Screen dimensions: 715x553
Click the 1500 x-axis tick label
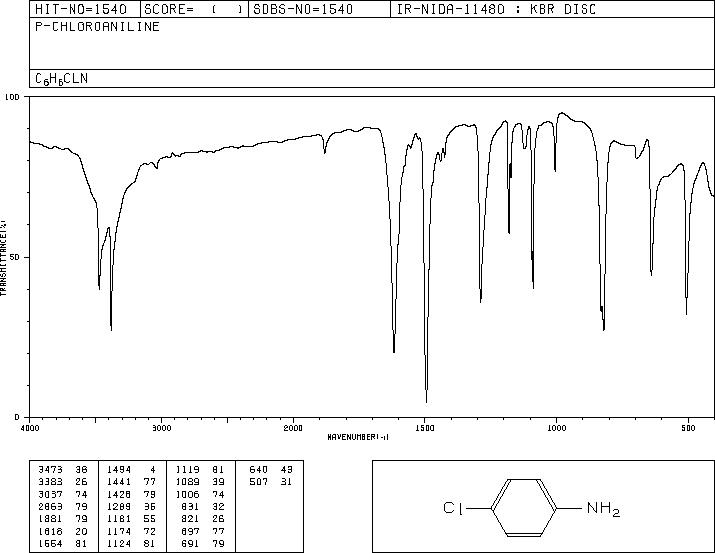425,428
